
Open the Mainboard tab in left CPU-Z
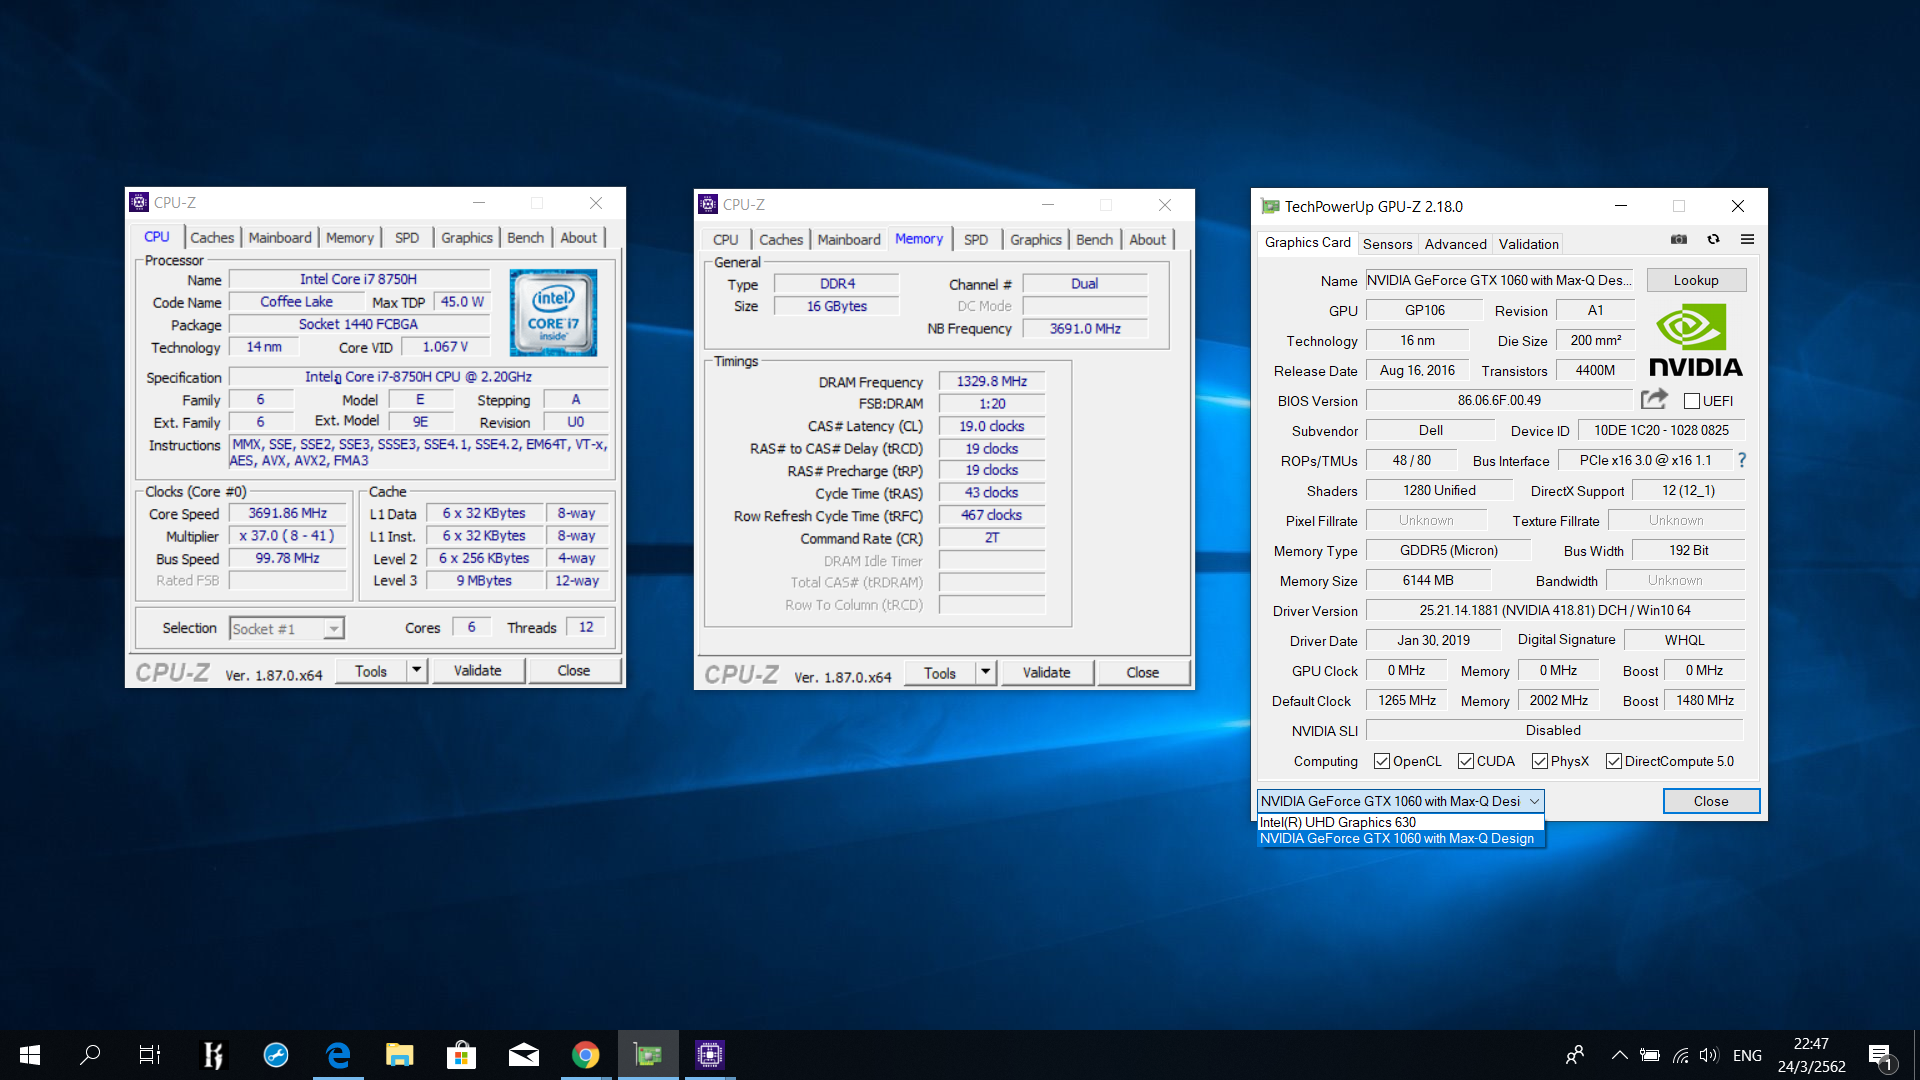(x=280, y=238)
